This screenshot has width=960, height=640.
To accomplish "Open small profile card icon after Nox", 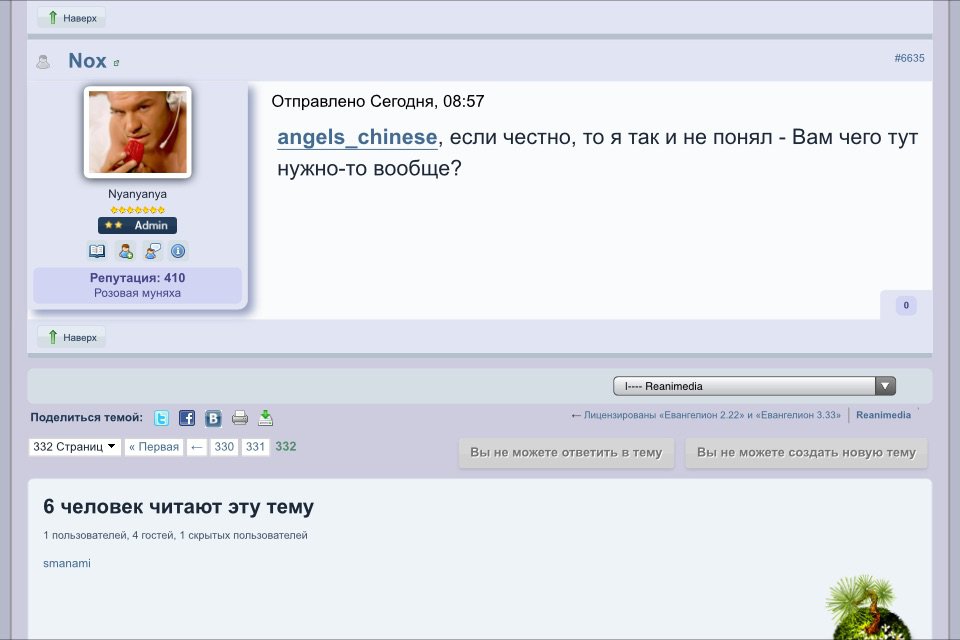I will [116, 63].
